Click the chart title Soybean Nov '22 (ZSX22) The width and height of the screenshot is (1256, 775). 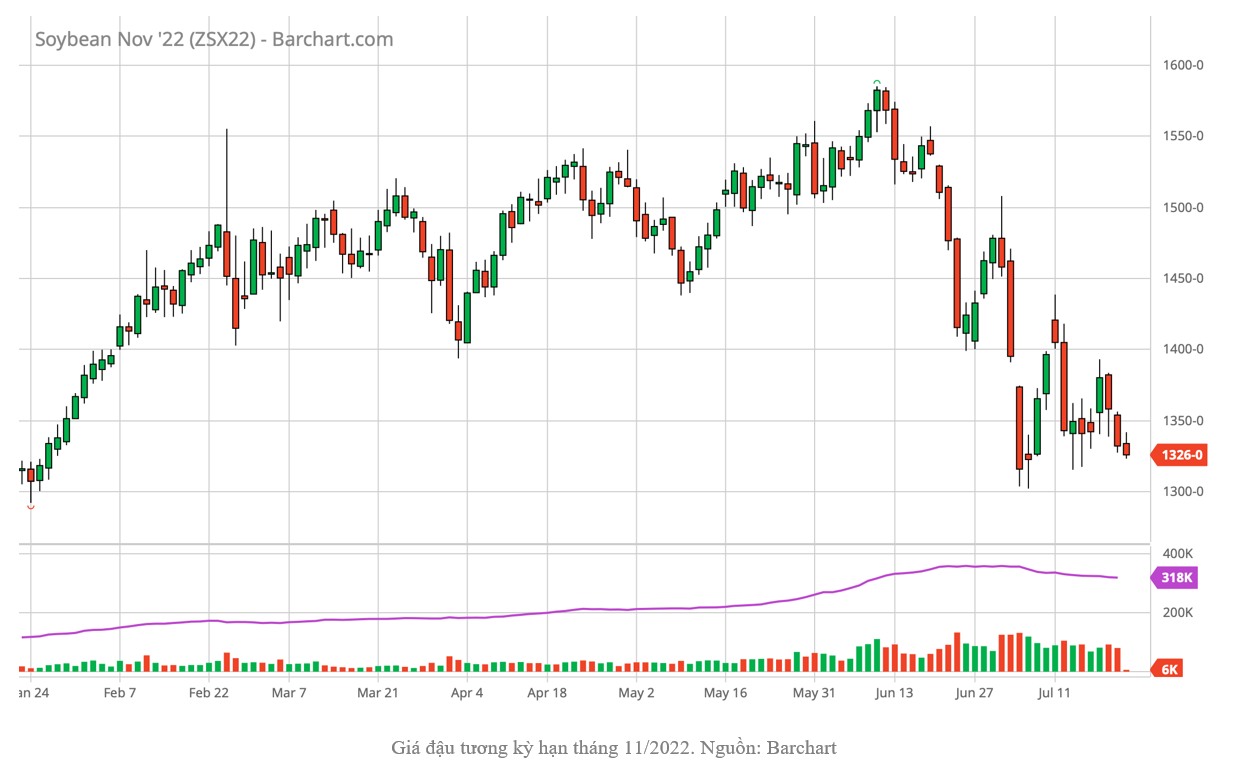point(147,39)
